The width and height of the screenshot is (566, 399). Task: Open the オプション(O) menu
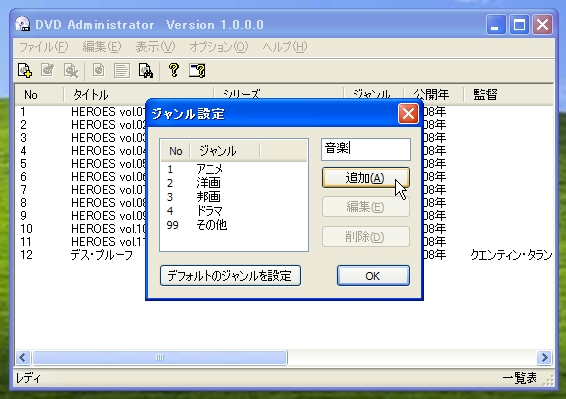219,47
